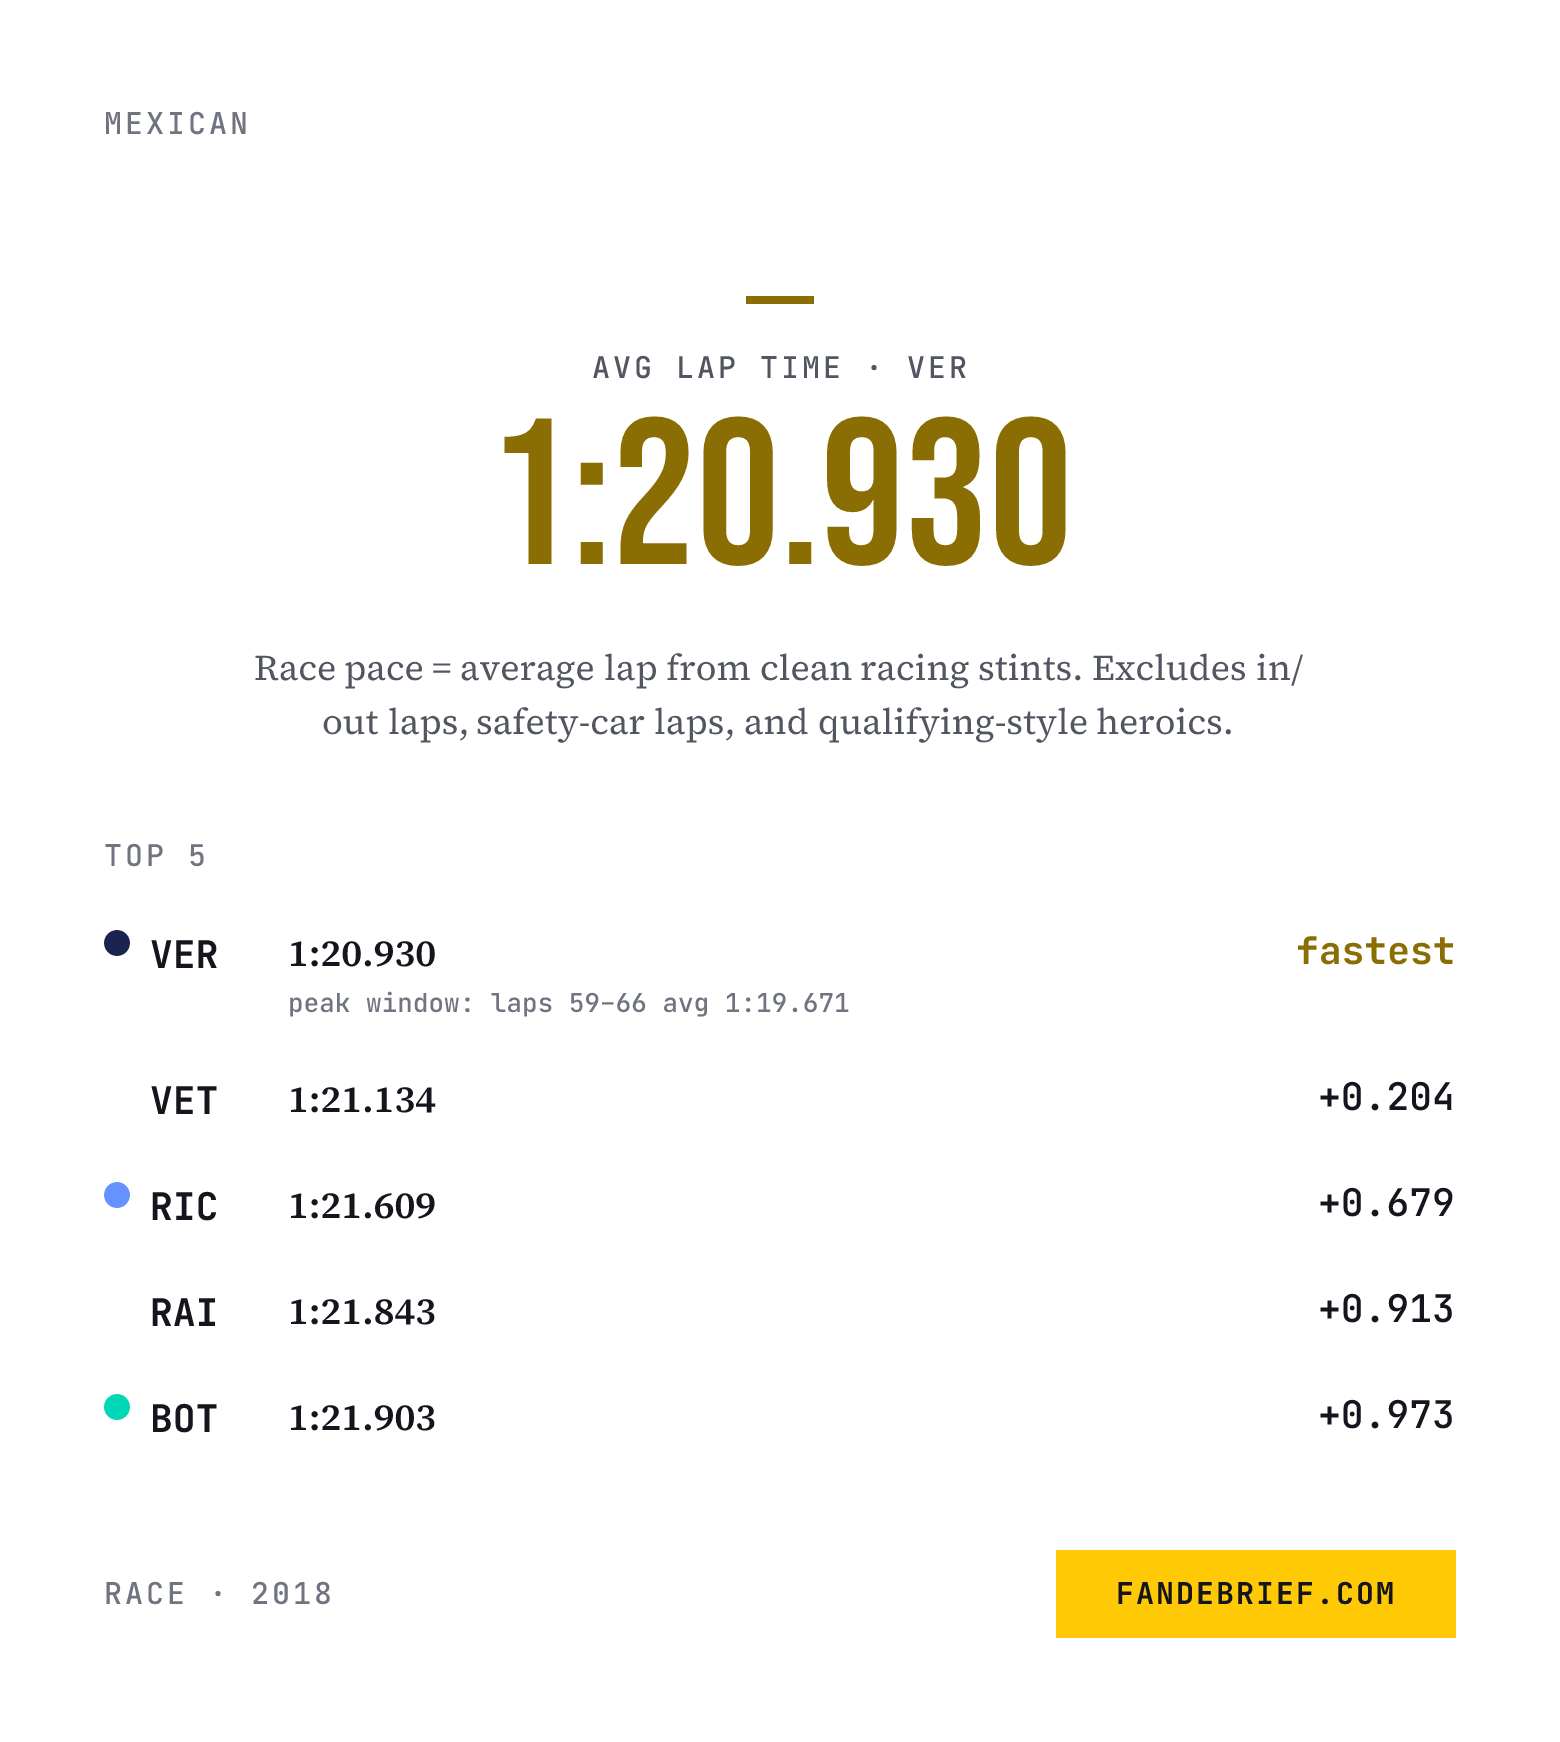
Task: Click the +0.973 gap for BOT
Action: [x=1386, y=1415]
